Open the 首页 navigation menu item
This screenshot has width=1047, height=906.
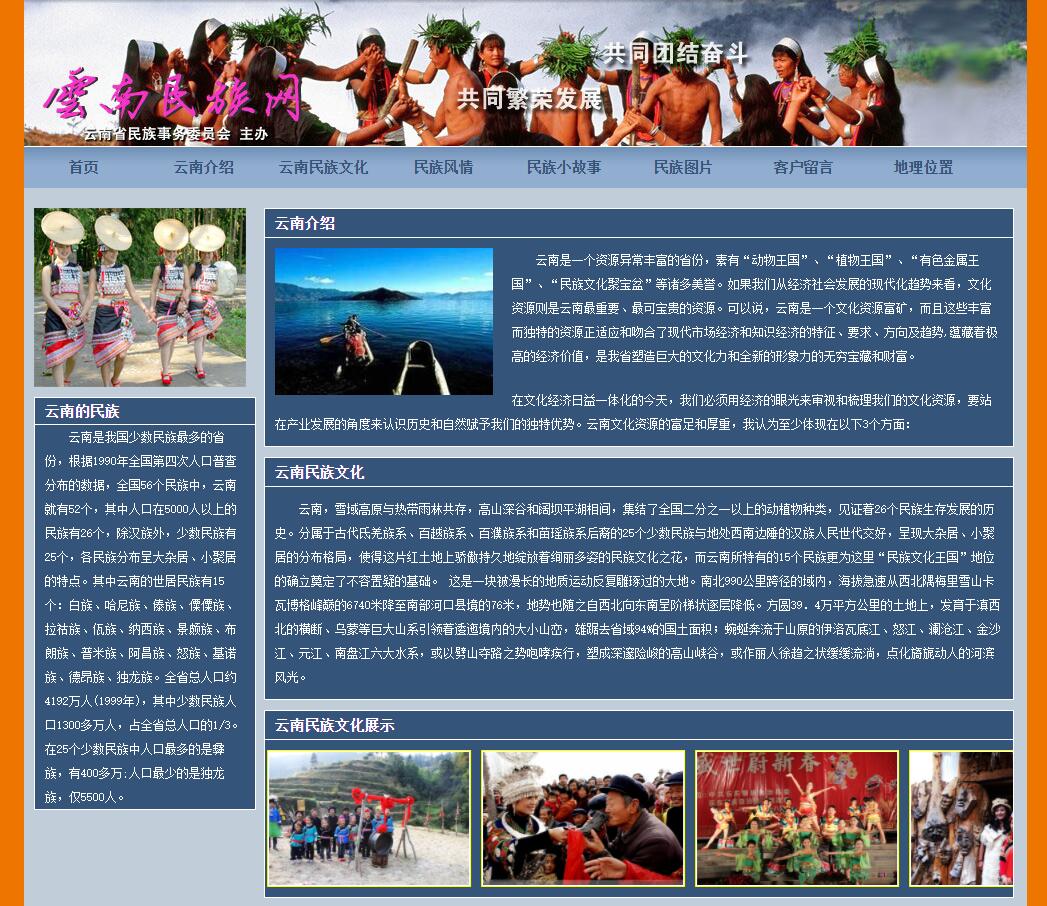[x=84, y=168]
